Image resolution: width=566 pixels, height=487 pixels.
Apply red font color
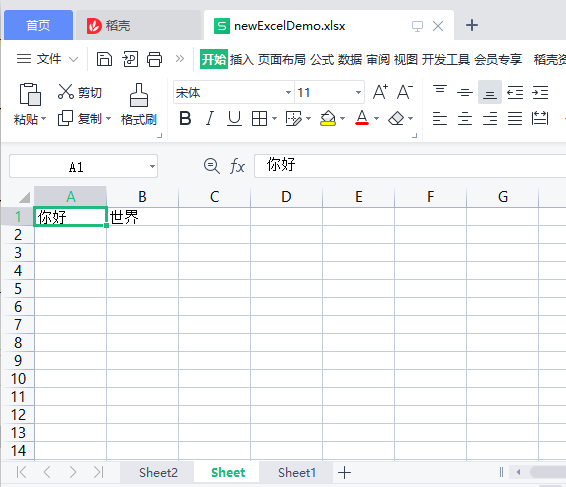pyautogui.click(x=362, y=118)
